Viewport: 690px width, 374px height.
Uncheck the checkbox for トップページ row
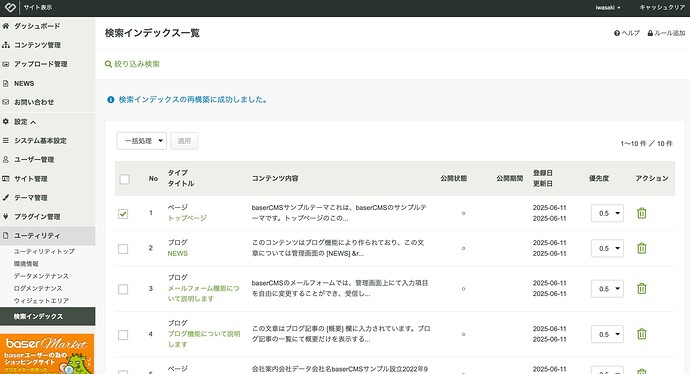click(123, 214)
